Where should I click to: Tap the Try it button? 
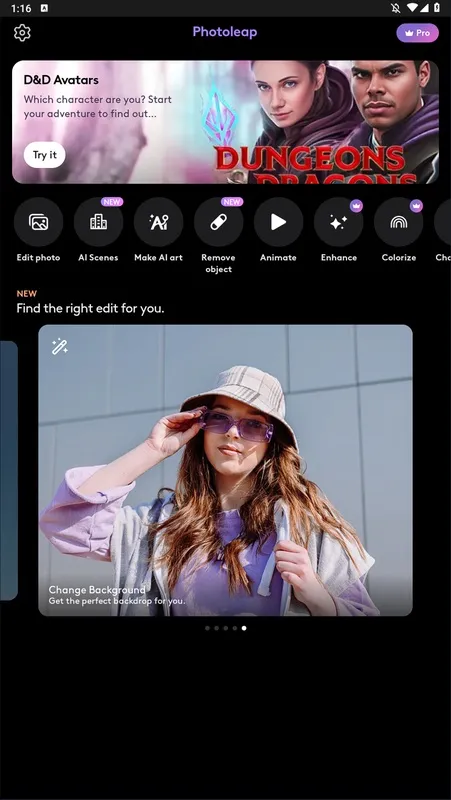point(44,155)
